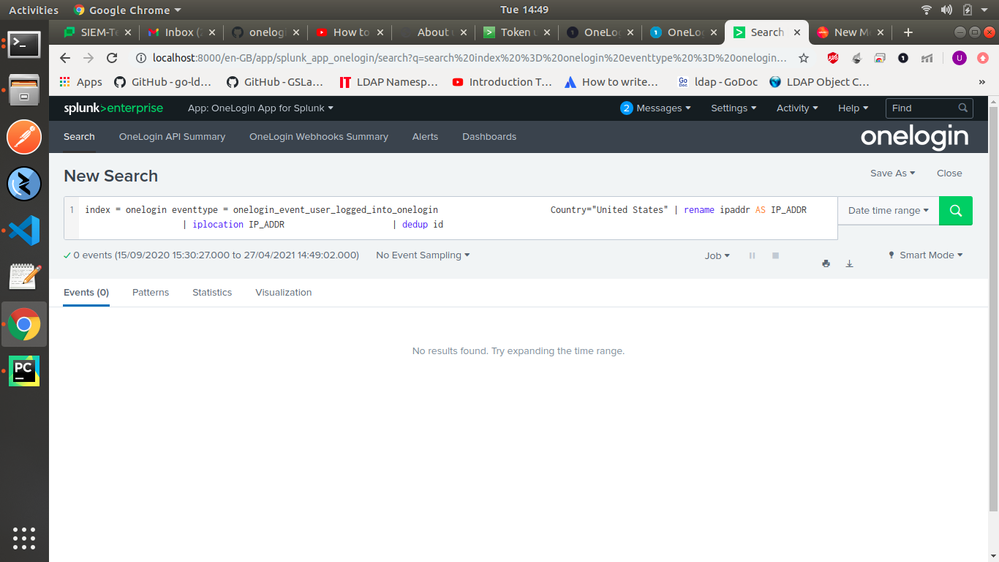The width and height of the screenshot is (999, 562).
Task: Click the print results icon
Action: pos(826,264)
